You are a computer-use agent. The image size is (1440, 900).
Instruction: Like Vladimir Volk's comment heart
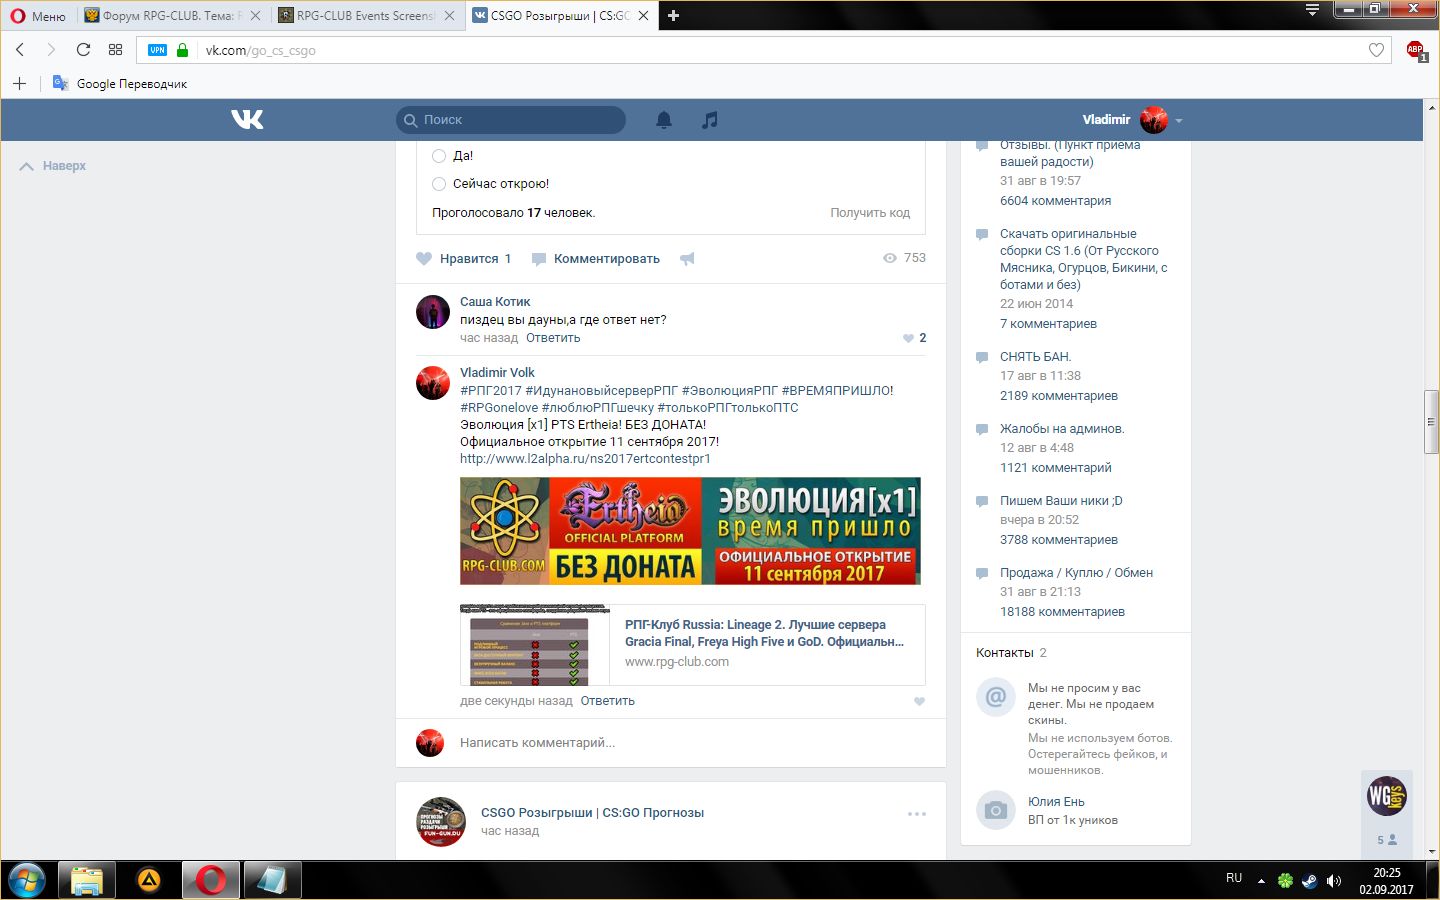[919, 701]
